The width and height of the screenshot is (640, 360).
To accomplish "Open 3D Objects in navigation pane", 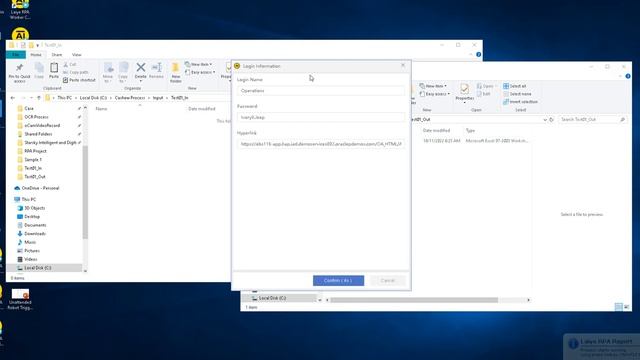I will [x=34, y=208].
